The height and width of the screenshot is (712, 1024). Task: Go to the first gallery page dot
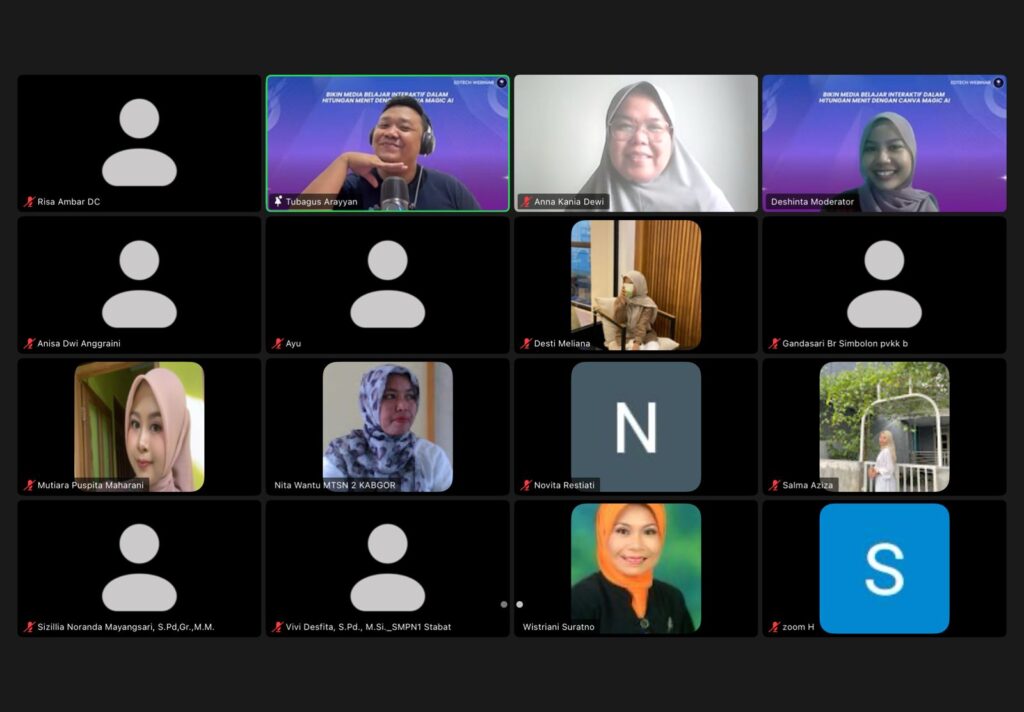point(504,604)
